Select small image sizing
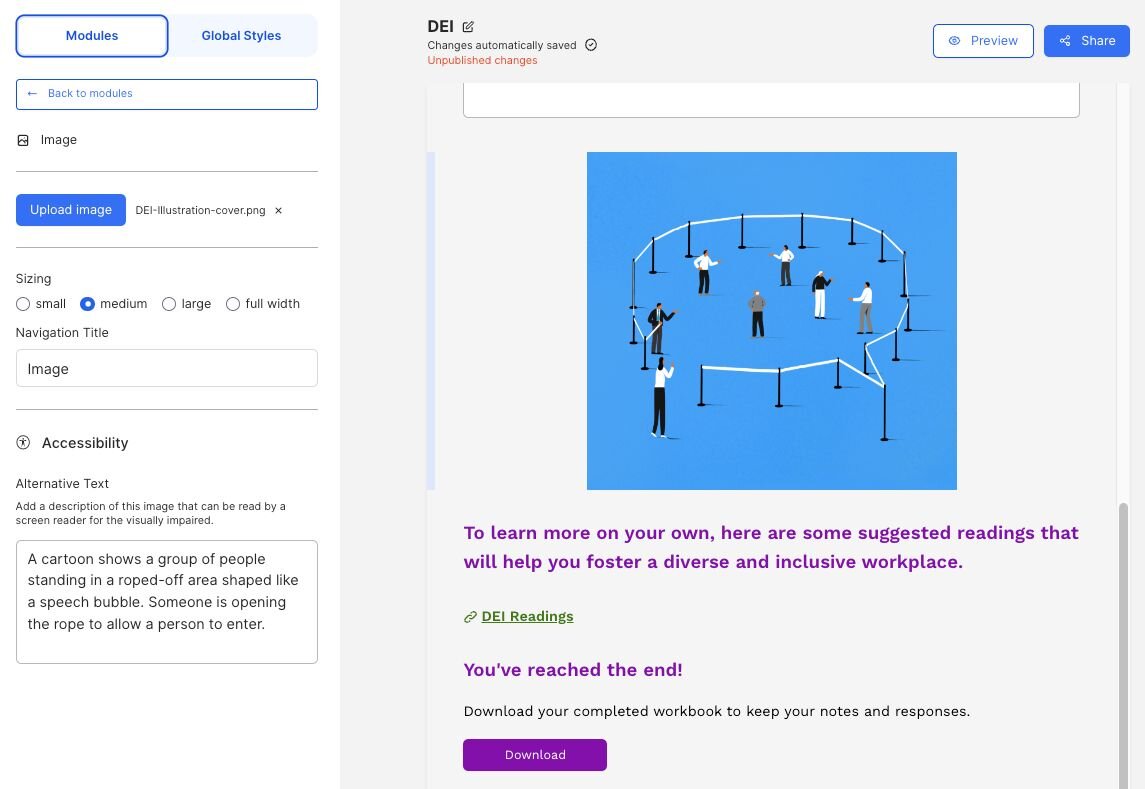Viewport: 1145px width, 789px height. click(23, 304)
